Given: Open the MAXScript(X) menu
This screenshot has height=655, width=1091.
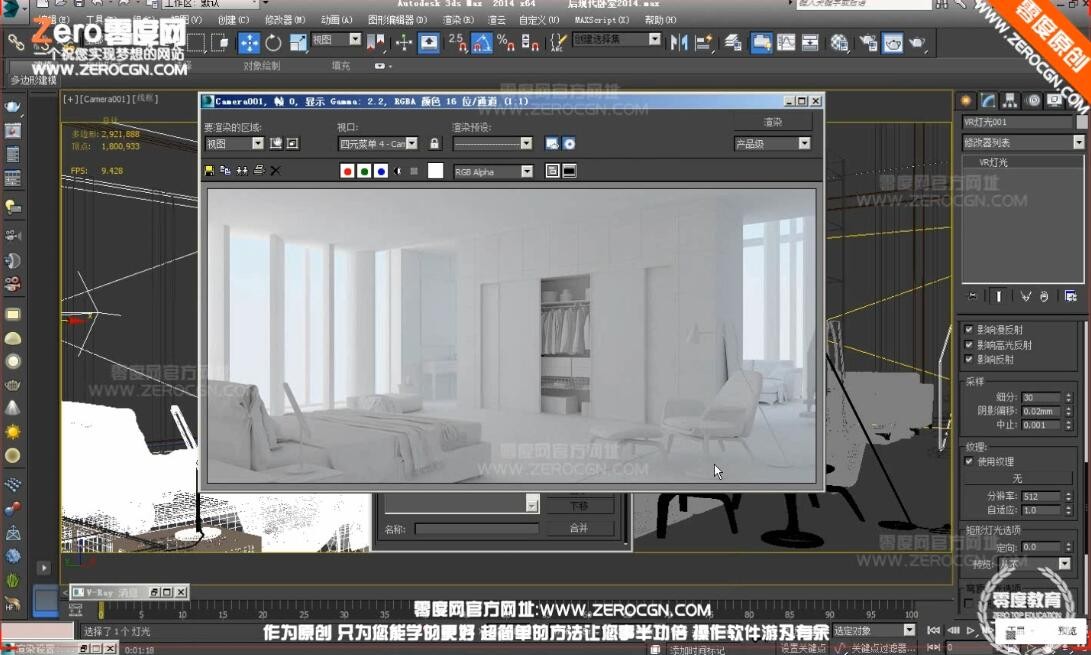Looking at the screenshot, I should point(602,20).
